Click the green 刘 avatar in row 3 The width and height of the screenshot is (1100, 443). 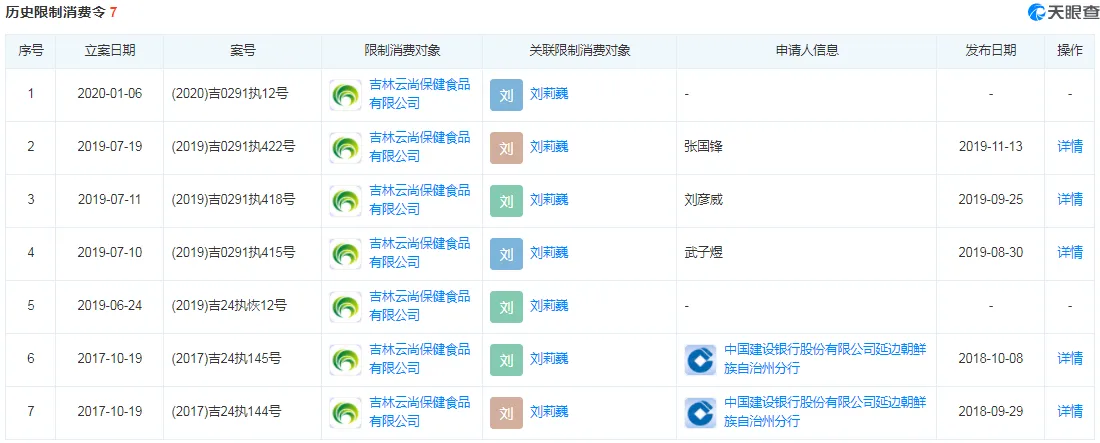[507, 201]
